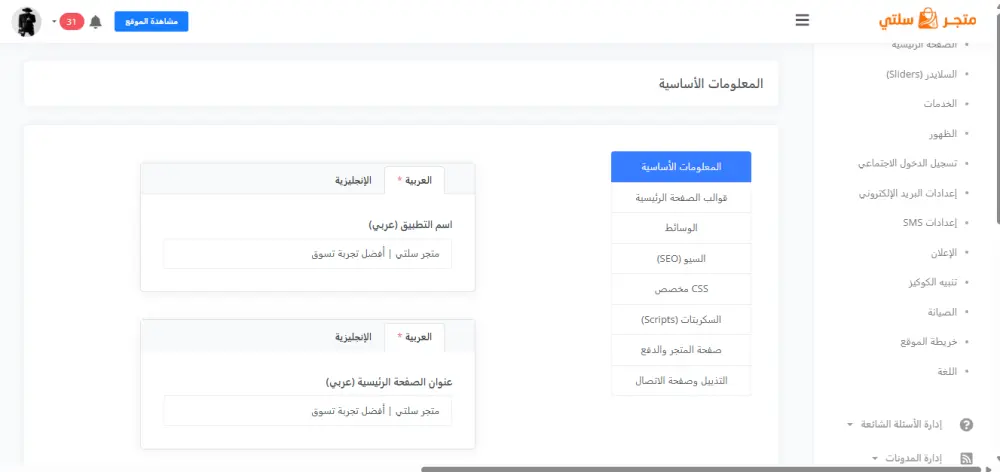This screenshot has height=472, width=1000.
Task: Open تنبيه الكوكيز sidebar link
Action: point(933,283)
